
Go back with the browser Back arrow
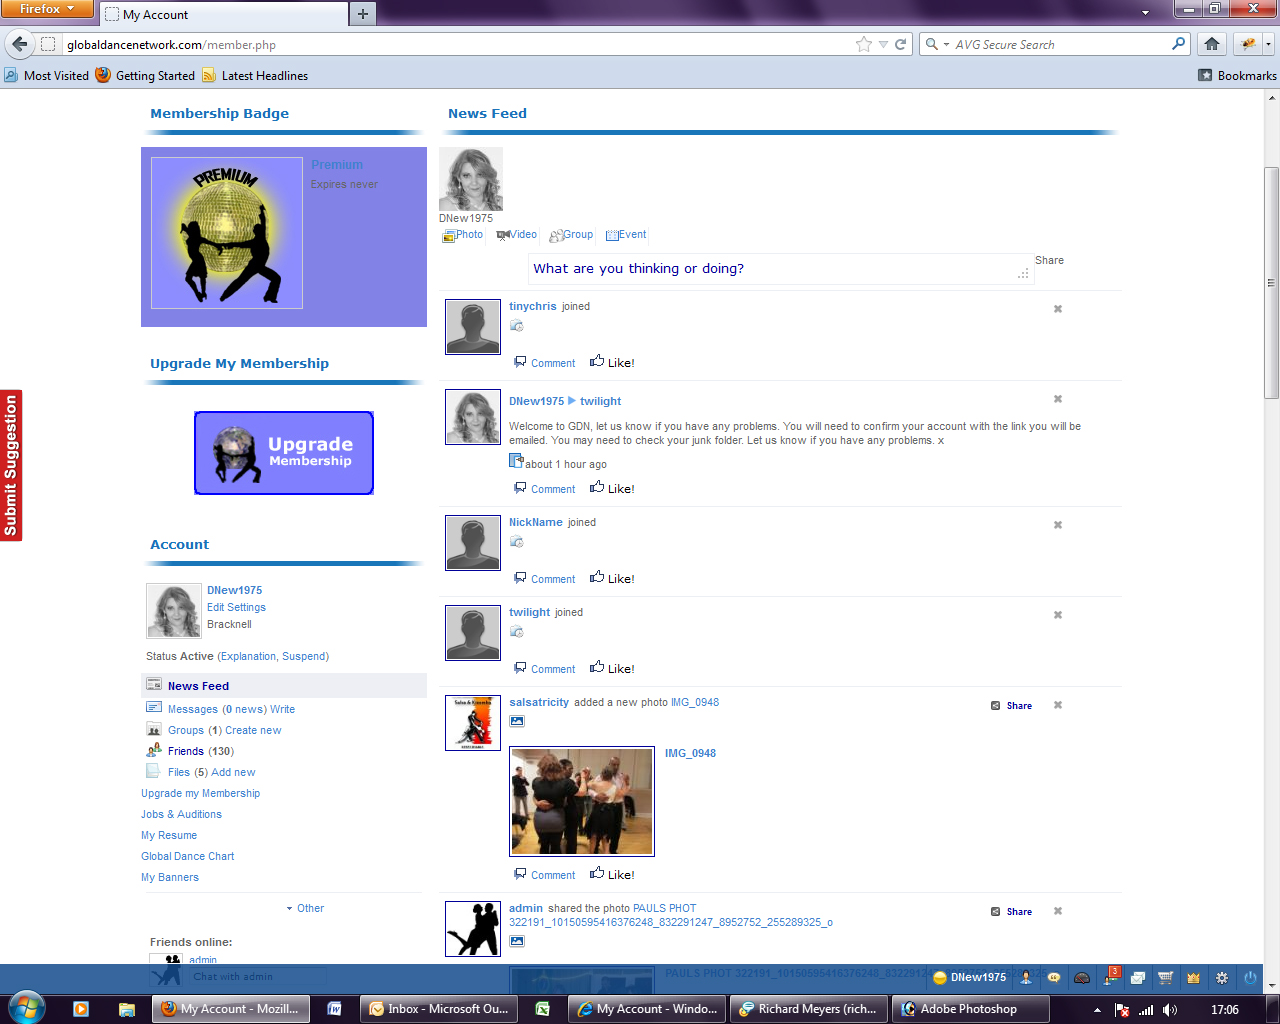[x=20, y=44]
